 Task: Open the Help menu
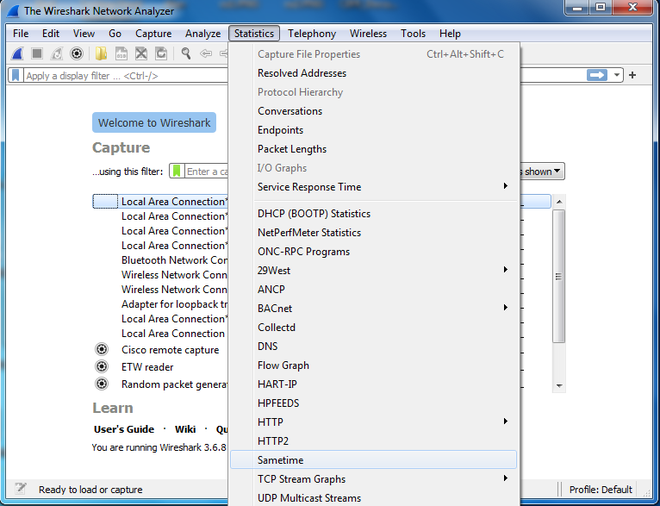(450, 33)
